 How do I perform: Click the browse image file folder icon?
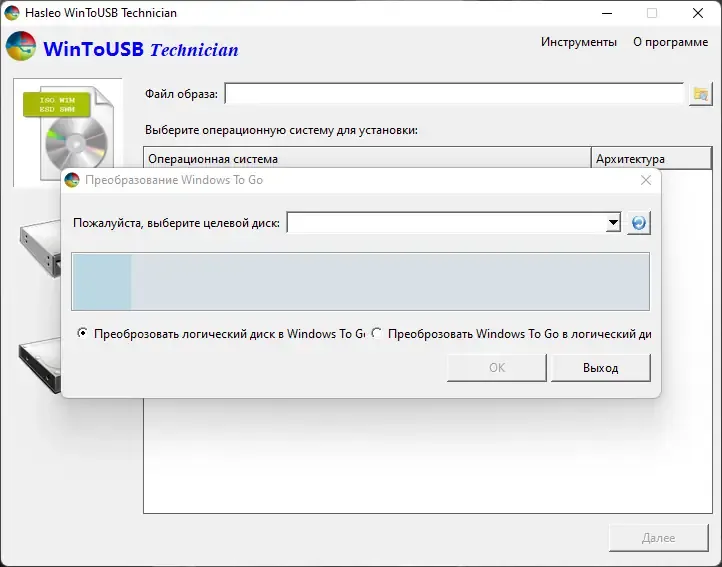tap(700, 94)
